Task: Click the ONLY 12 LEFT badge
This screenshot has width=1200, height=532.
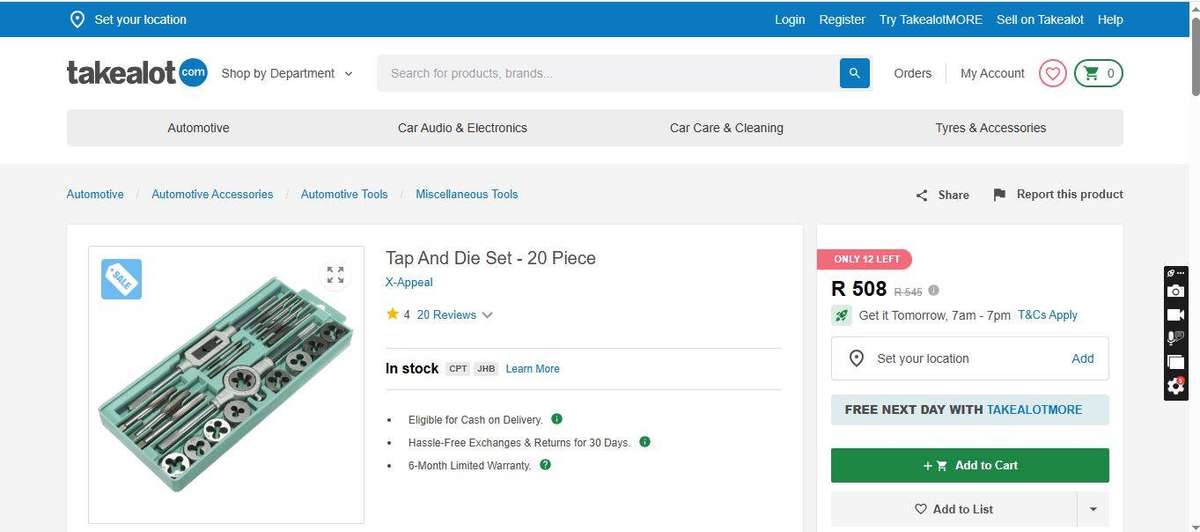Action: [865, 259]
